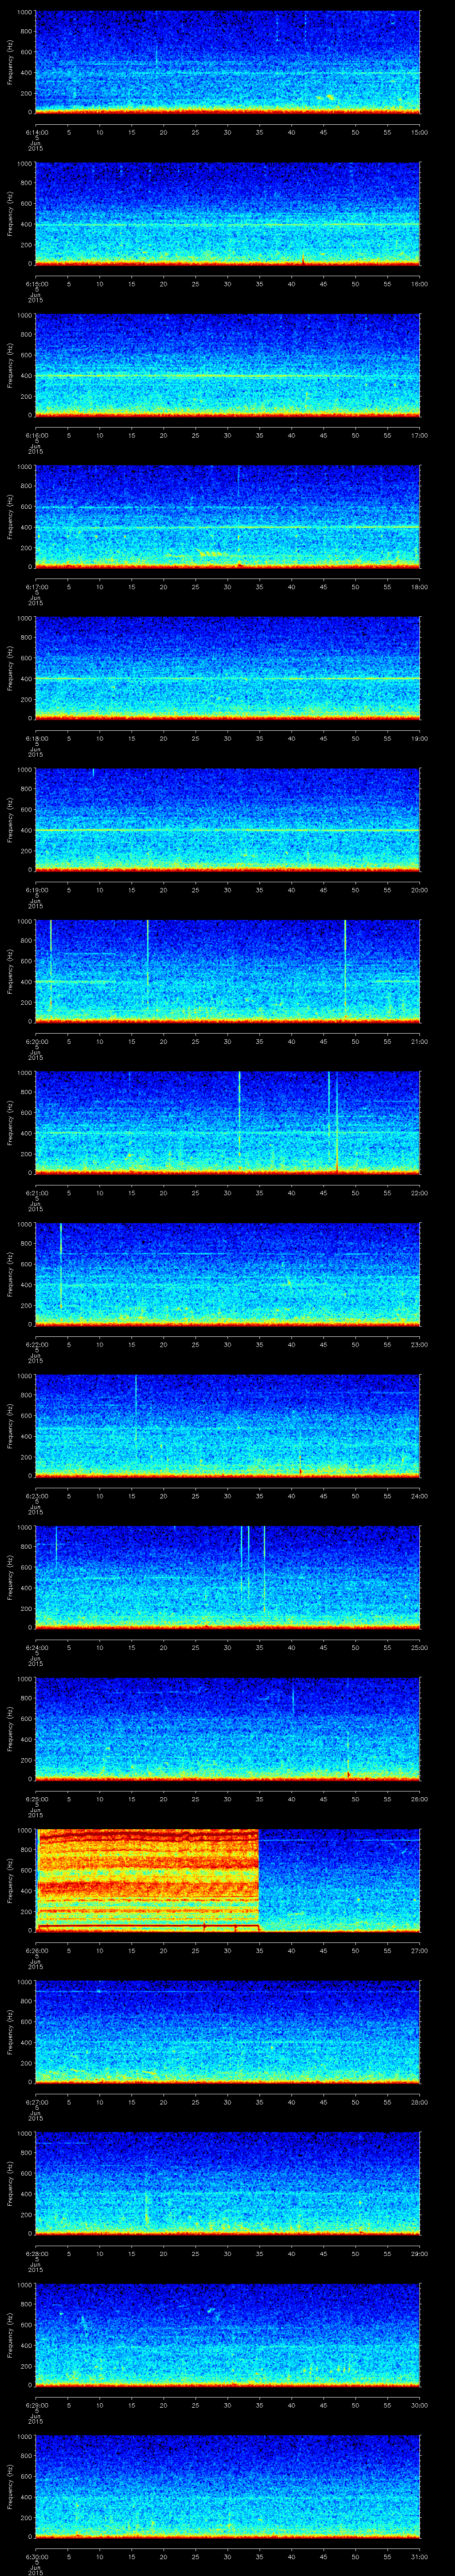
Task: Click the "6:29:00" start time label
Action: click(x=36, y=2406)
